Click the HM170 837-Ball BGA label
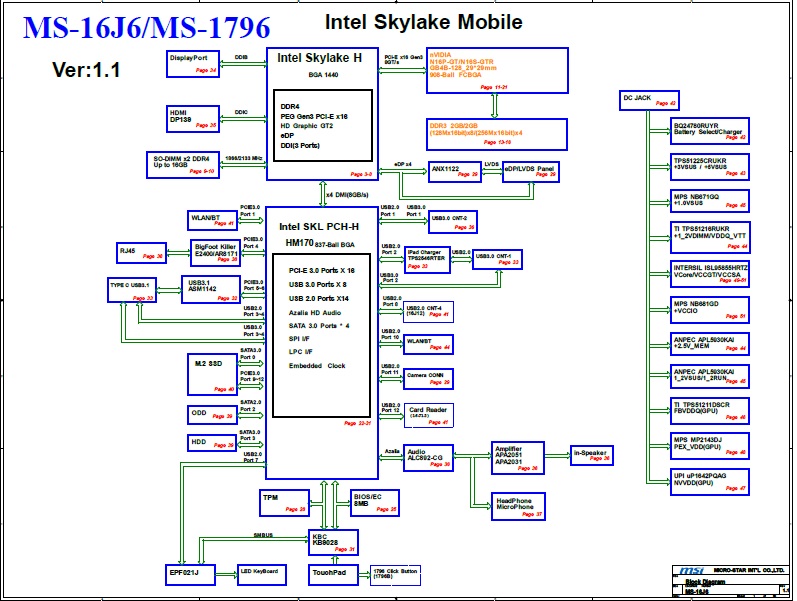797x601 pixels. 320,244
